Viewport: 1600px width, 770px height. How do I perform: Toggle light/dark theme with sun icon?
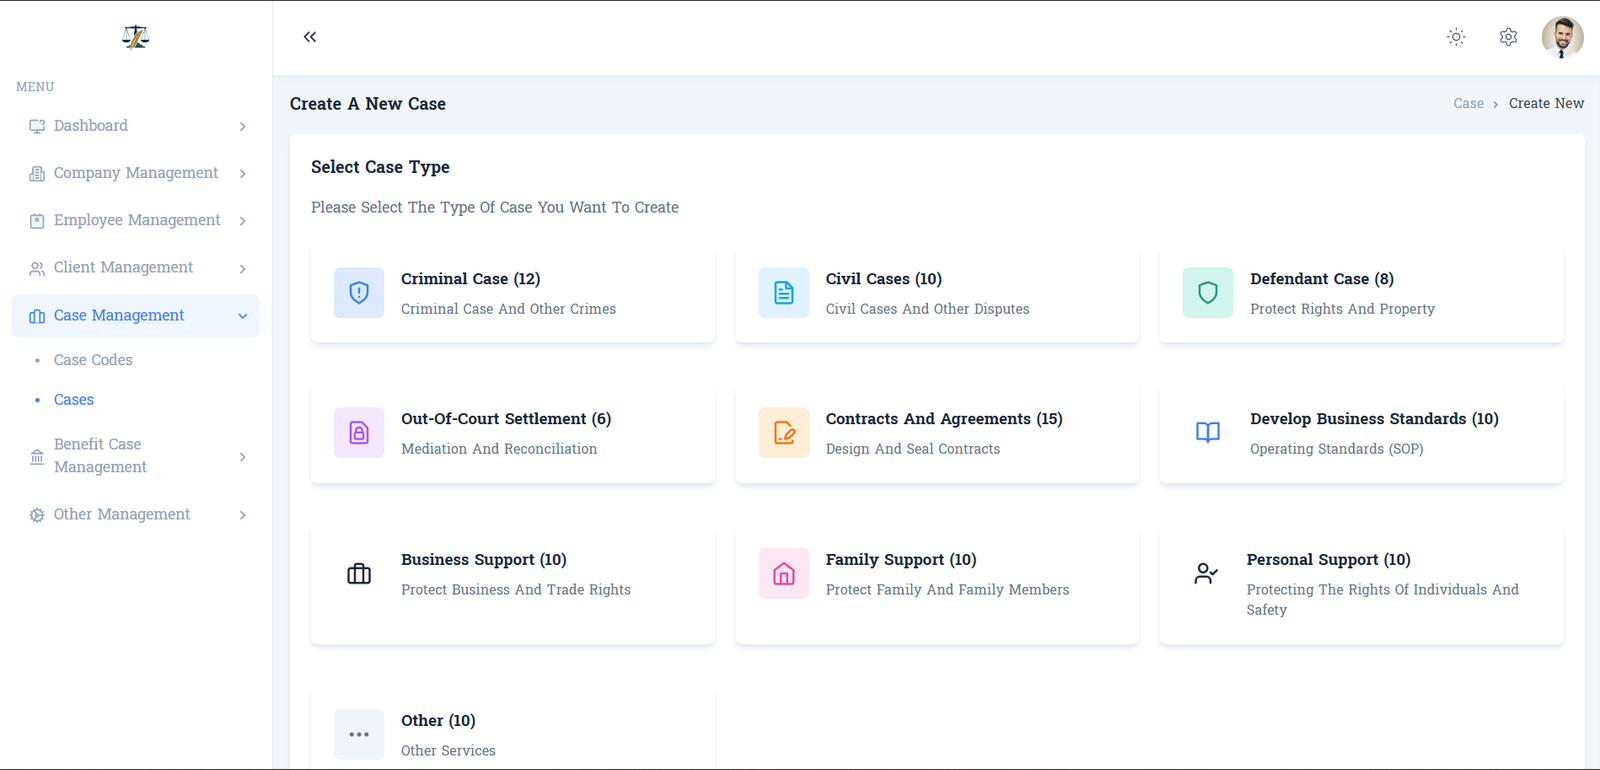coord(1456,37)
